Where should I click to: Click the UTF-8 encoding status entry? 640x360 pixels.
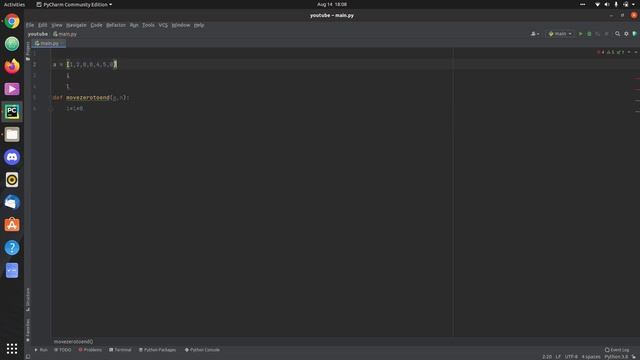tap(571, 357)
